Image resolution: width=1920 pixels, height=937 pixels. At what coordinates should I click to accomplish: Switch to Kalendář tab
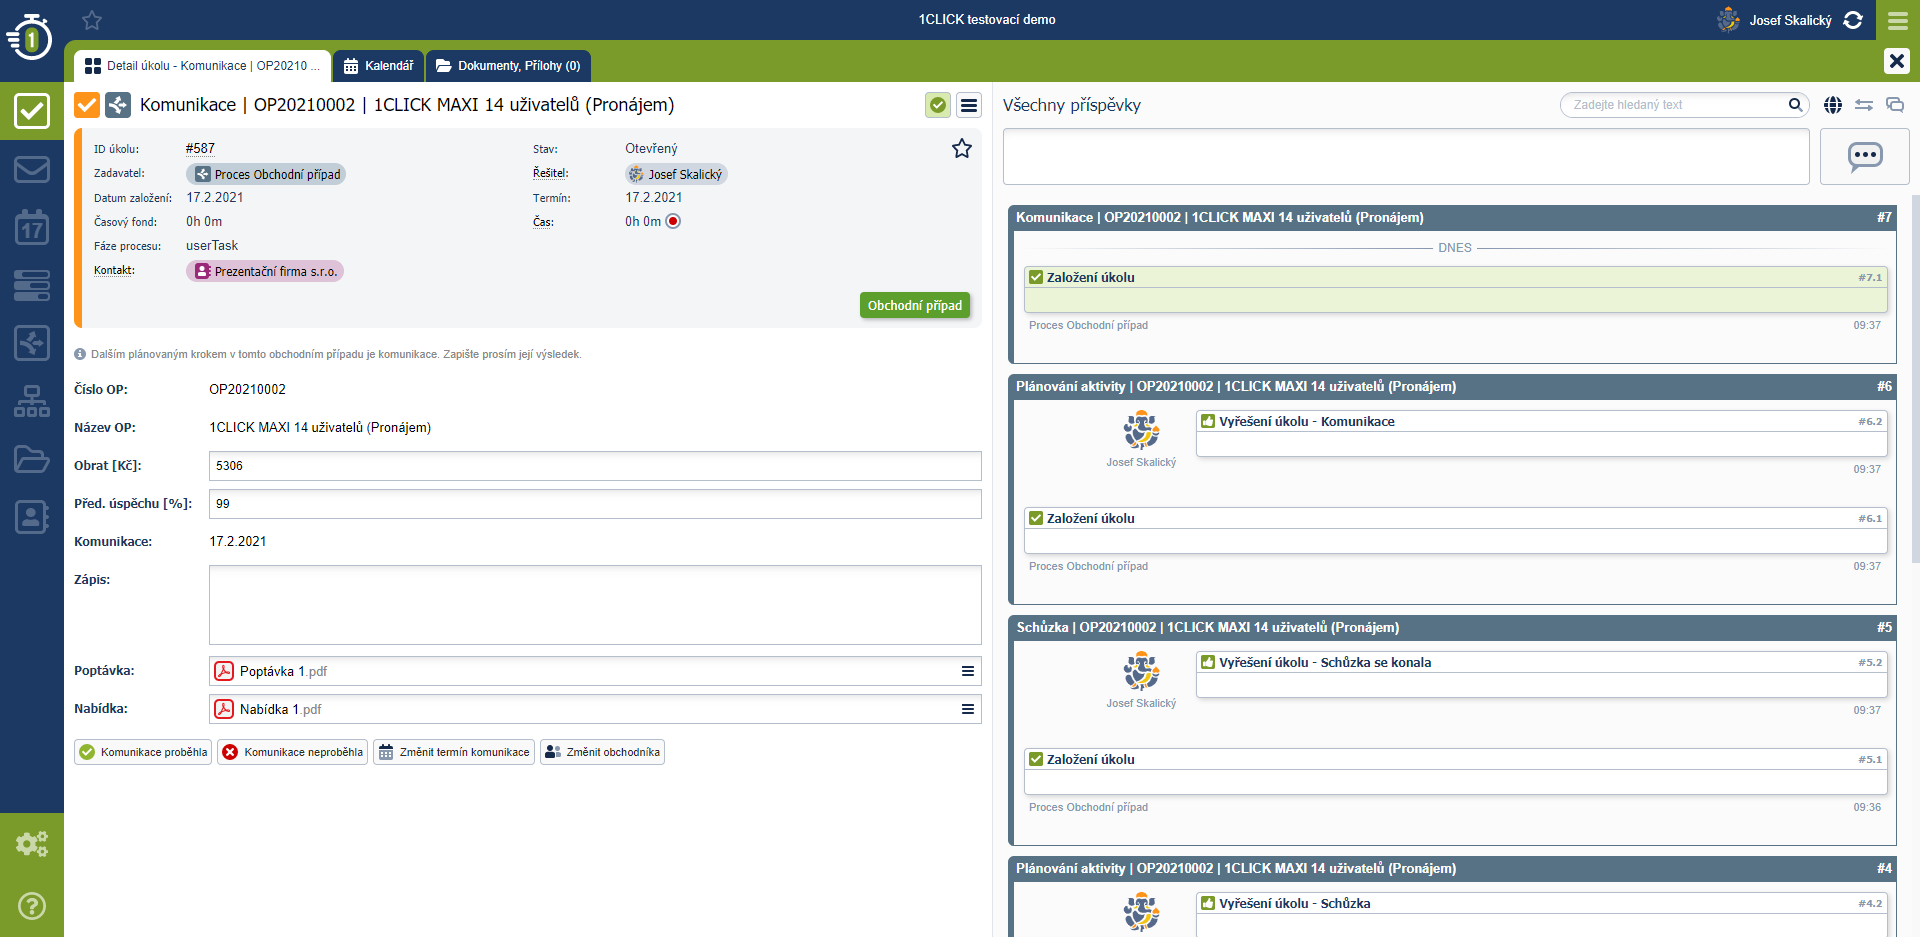(x=379, y=66)
